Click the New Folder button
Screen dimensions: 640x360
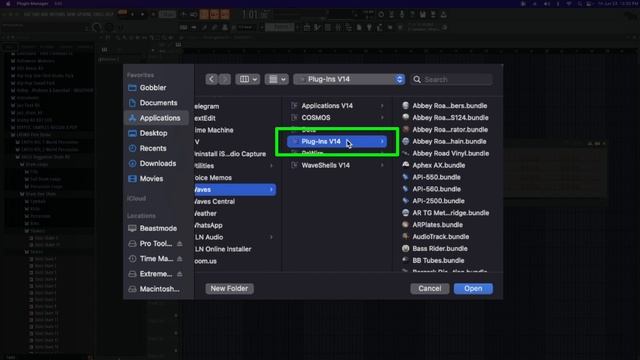point(229,289)
